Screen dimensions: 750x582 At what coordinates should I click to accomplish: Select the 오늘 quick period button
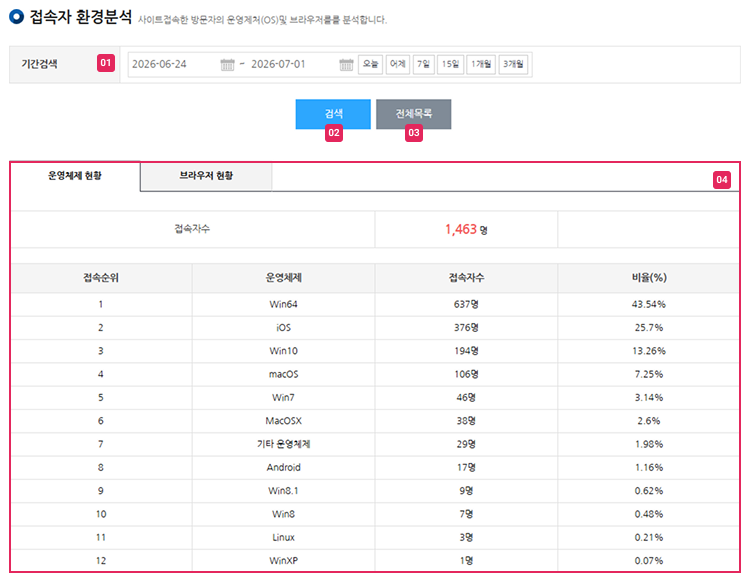pyautogui.click(x=370, y=64)
